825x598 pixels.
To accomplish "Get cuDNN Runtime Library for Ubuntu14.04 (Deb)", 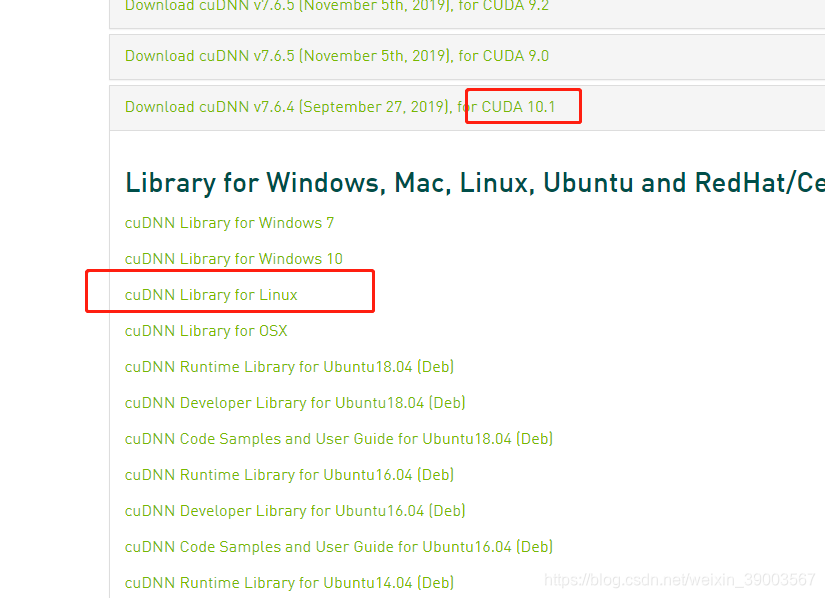I will (289, 583).
